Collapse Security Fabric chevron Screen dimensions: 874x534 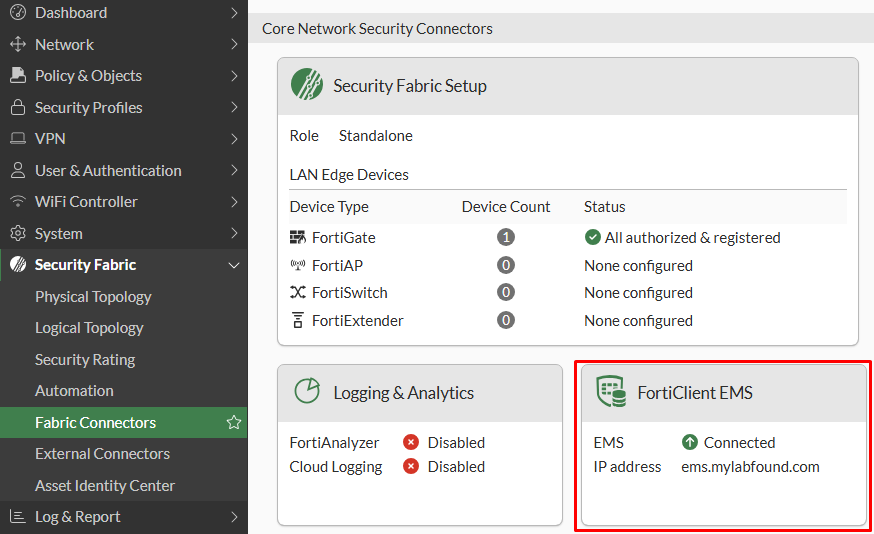[x=234, y=265]
